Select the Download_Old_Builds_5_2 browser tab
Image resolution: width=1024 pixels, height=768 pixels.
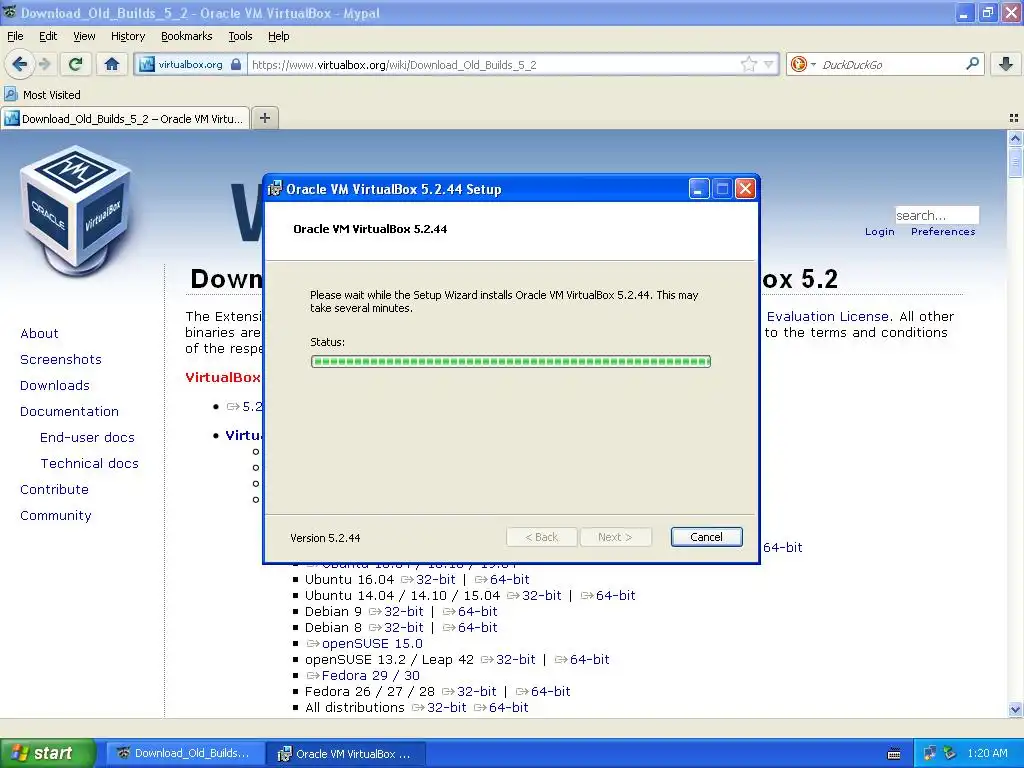click(x=125, y=118)
